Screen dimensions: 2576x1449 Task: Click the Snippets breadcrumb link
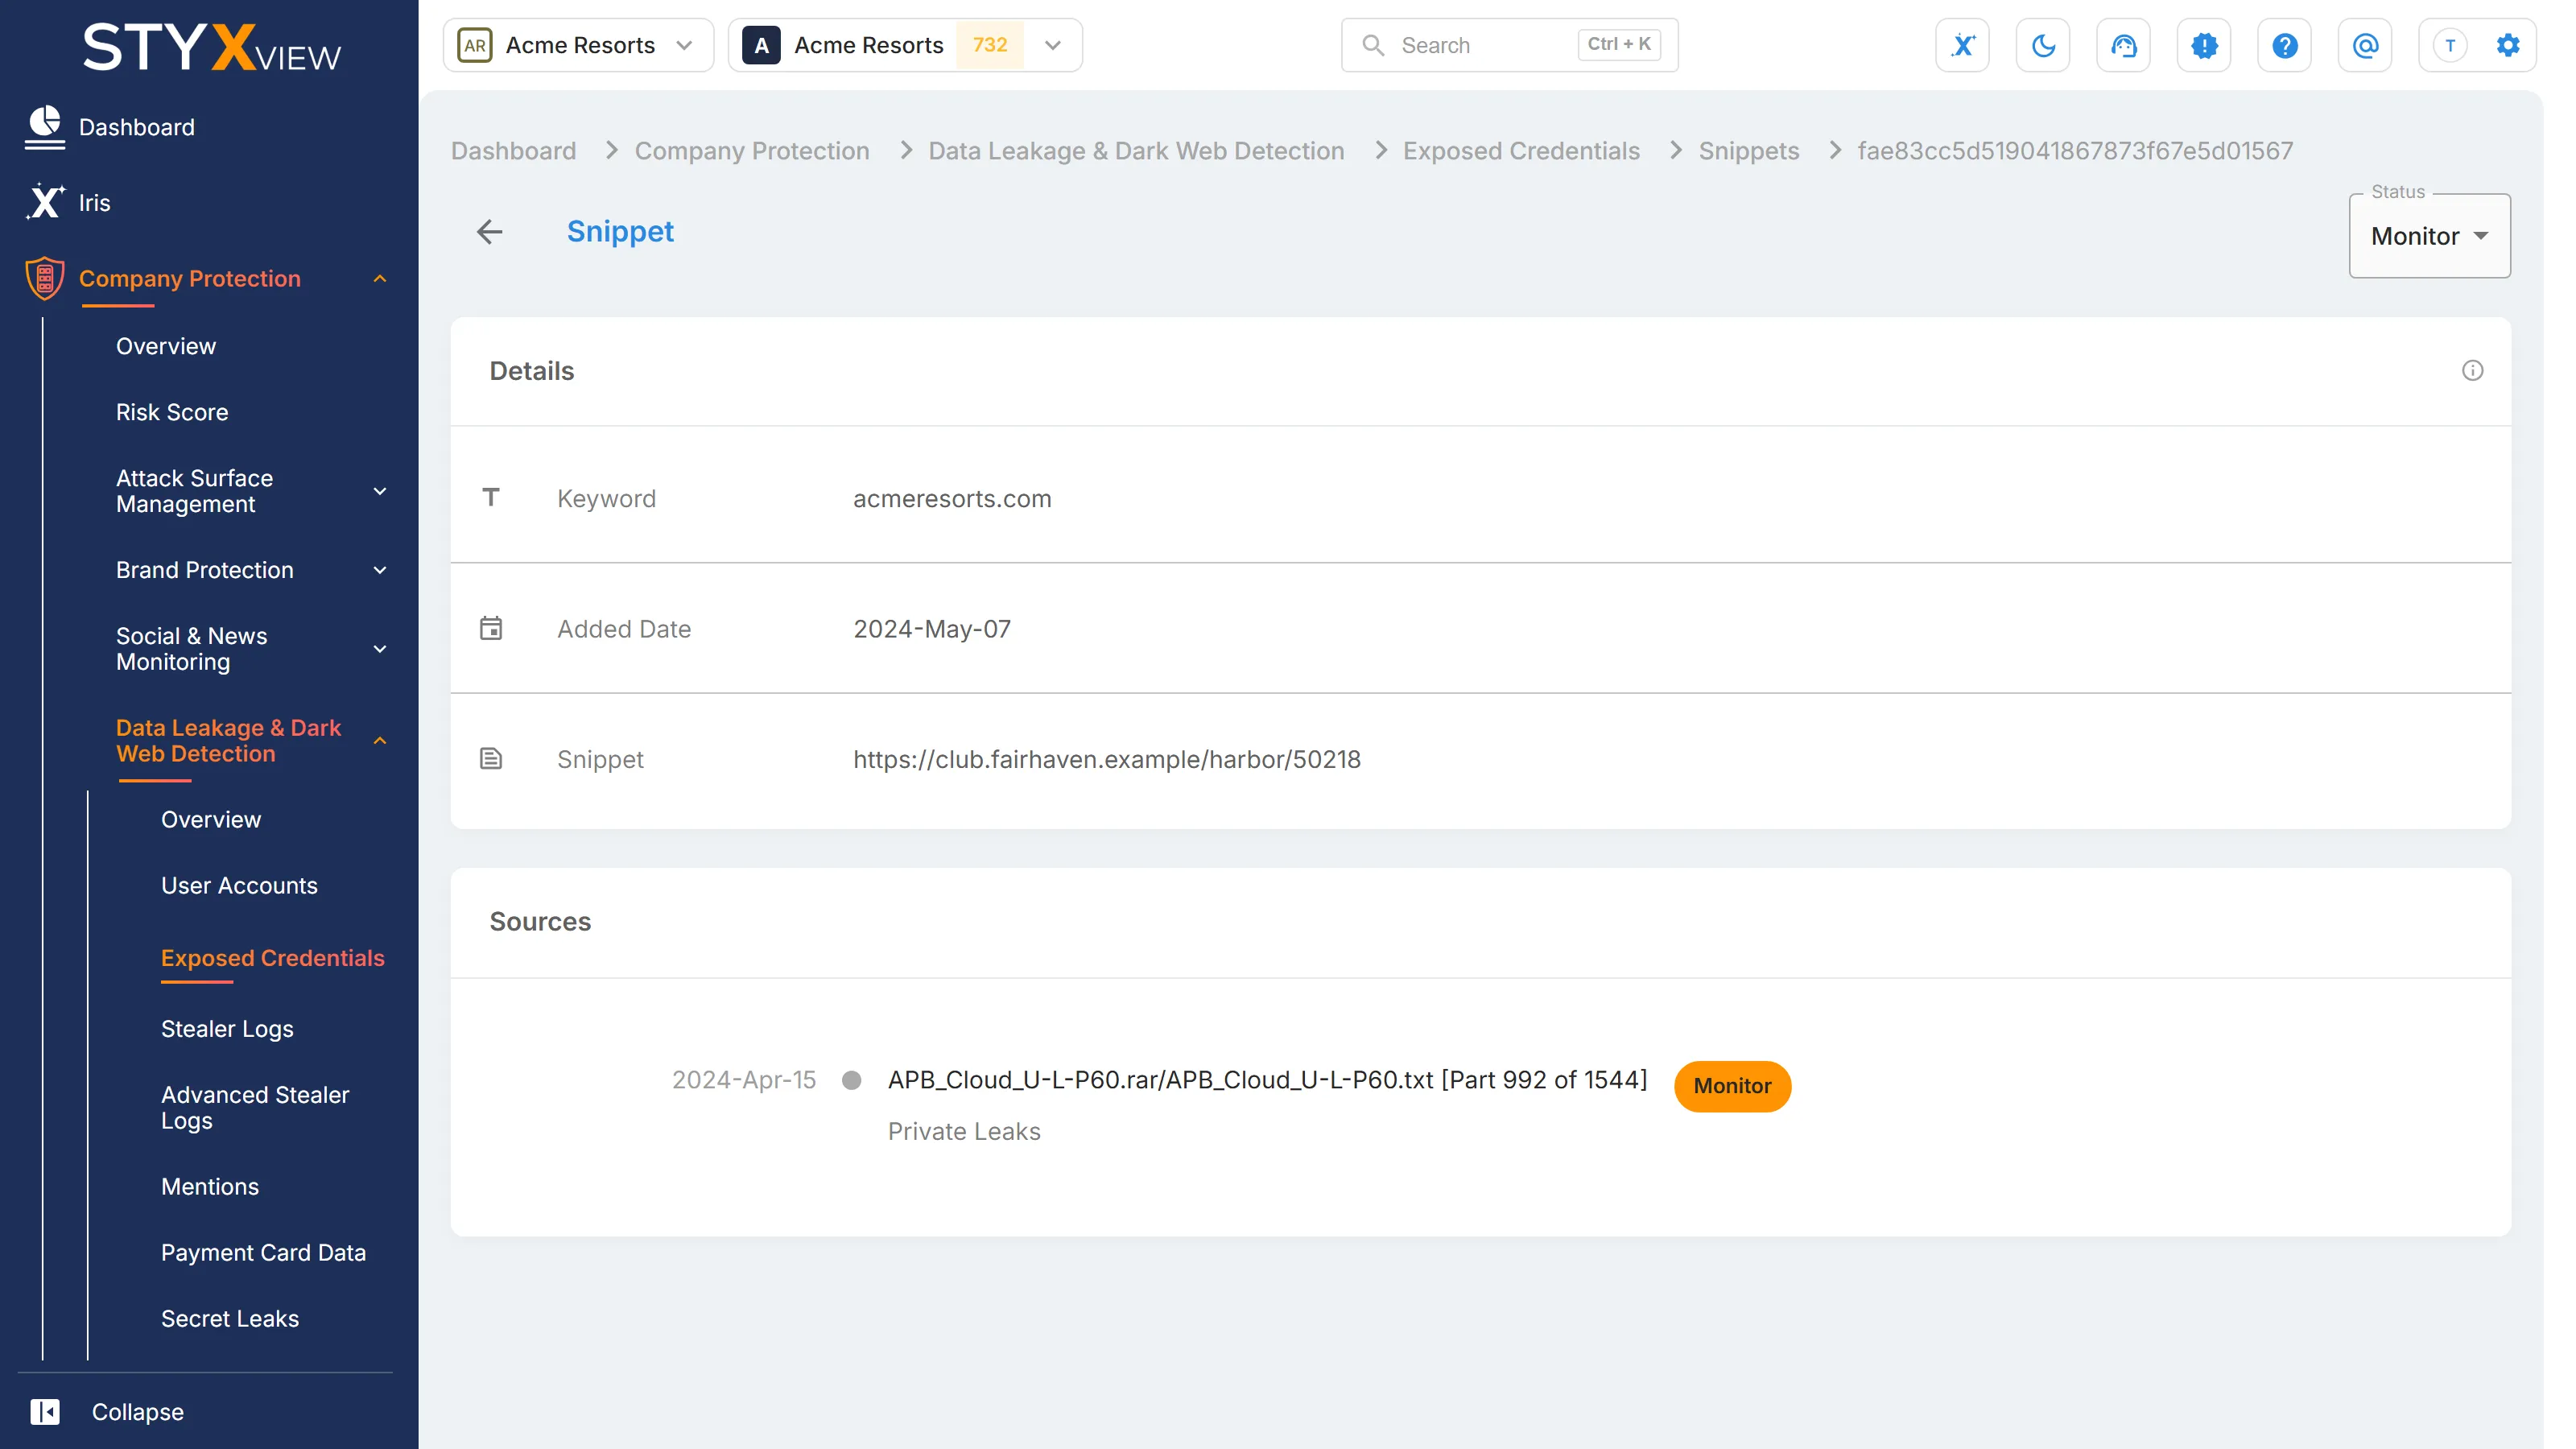click(1748, 150)
